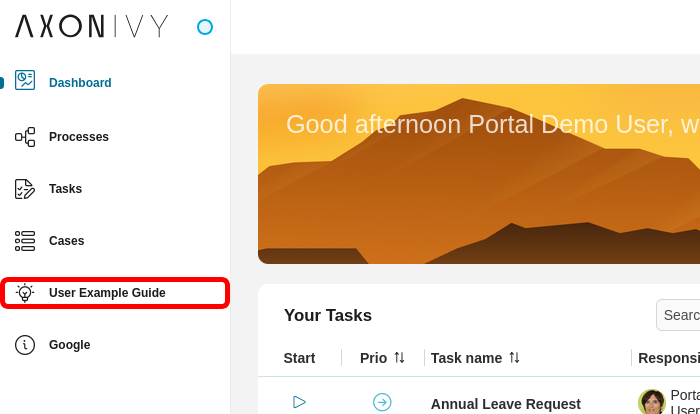The height and width of the screenshot is (414, 700).
Task: Sort the task list by Prio
Action: click(x=399, y=358)
